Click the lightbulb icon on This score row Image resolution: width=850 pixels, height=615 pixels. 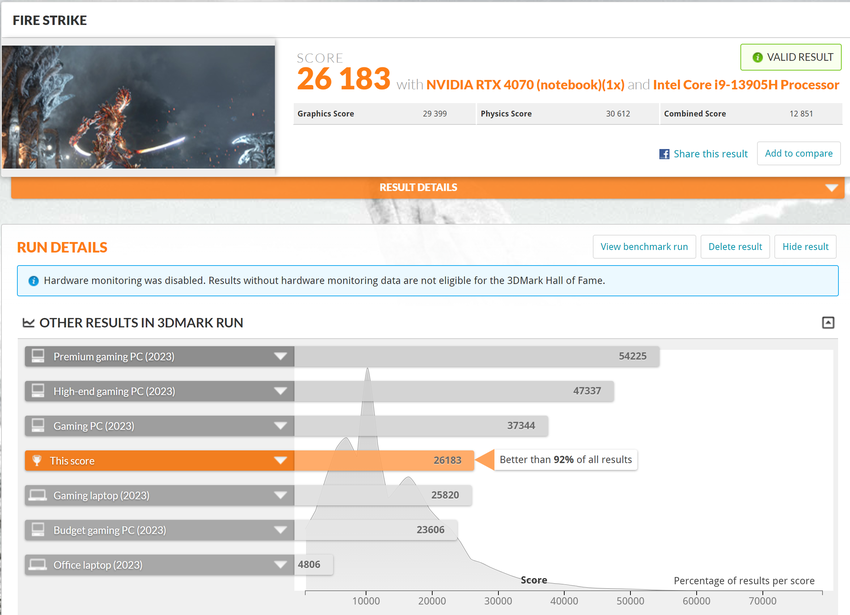38,460
